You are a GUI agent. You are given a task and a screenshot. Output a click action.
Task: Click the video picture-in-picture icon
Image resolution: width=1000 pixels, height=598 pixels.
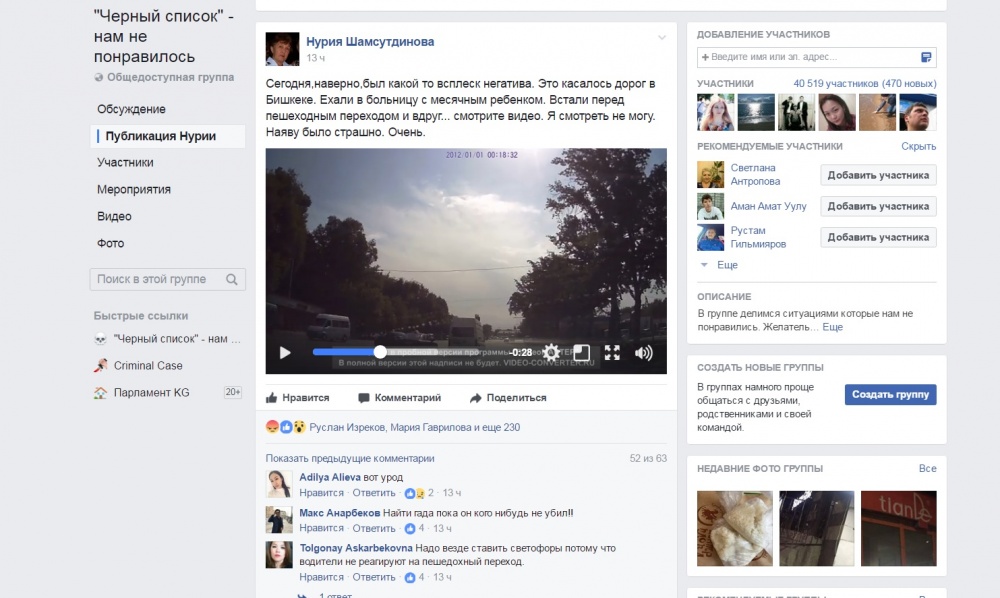(582, 353)
